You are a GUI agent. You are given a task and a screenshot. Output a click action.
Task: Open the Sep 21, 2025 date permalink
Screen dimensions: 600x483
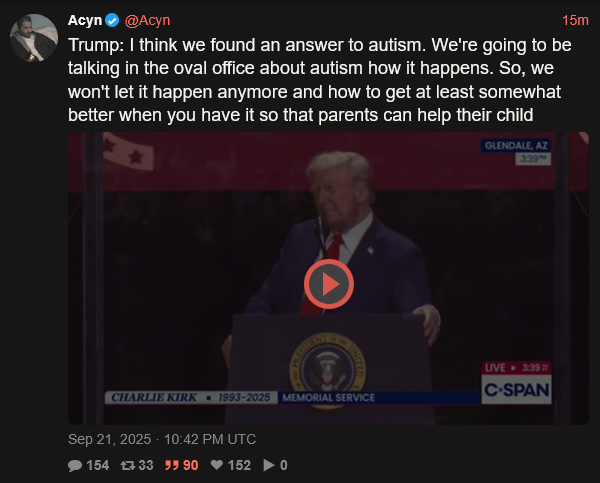coord(109,439)
